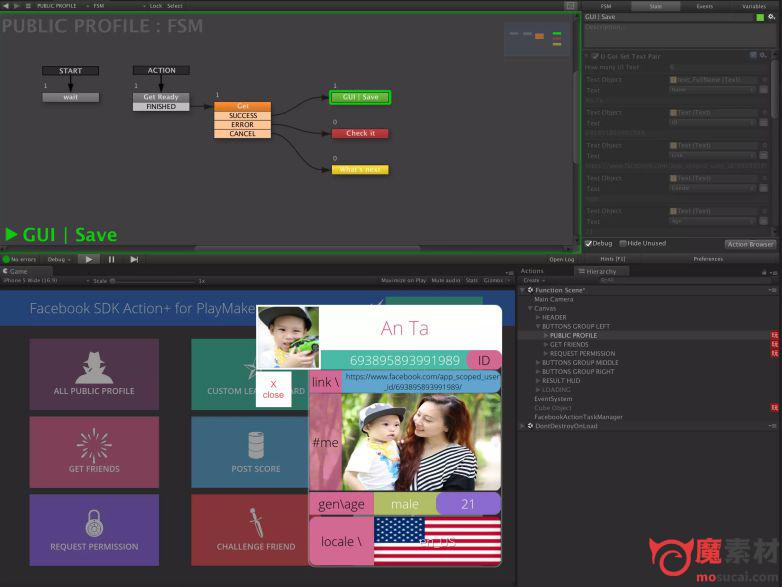Expand the DontDestroyOnLoad node

[x=522, y=426]
